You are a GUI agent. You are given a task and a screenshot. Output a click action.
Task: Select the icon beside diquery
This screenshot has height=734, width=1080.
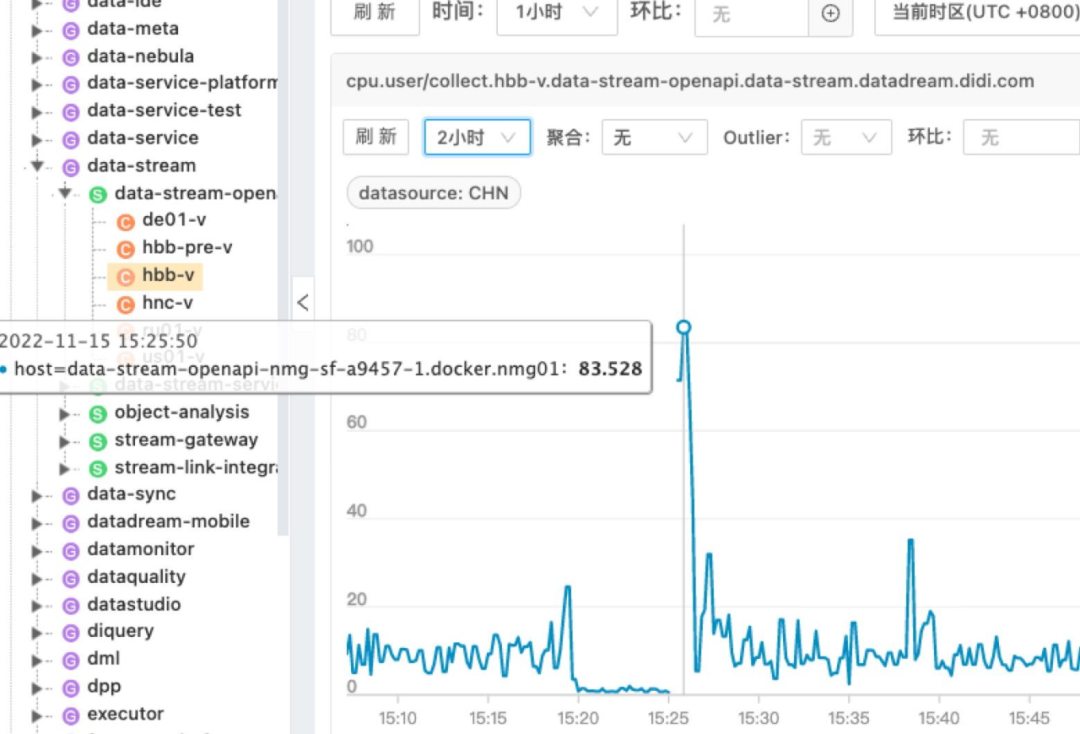click(x=70, y=633)
